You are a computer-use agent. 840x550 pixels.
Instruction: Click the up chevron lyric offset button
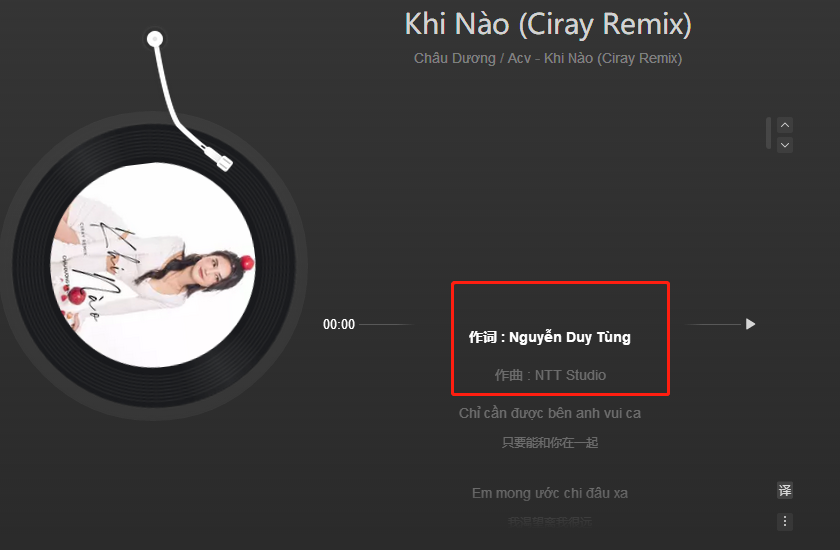[785, 125]
